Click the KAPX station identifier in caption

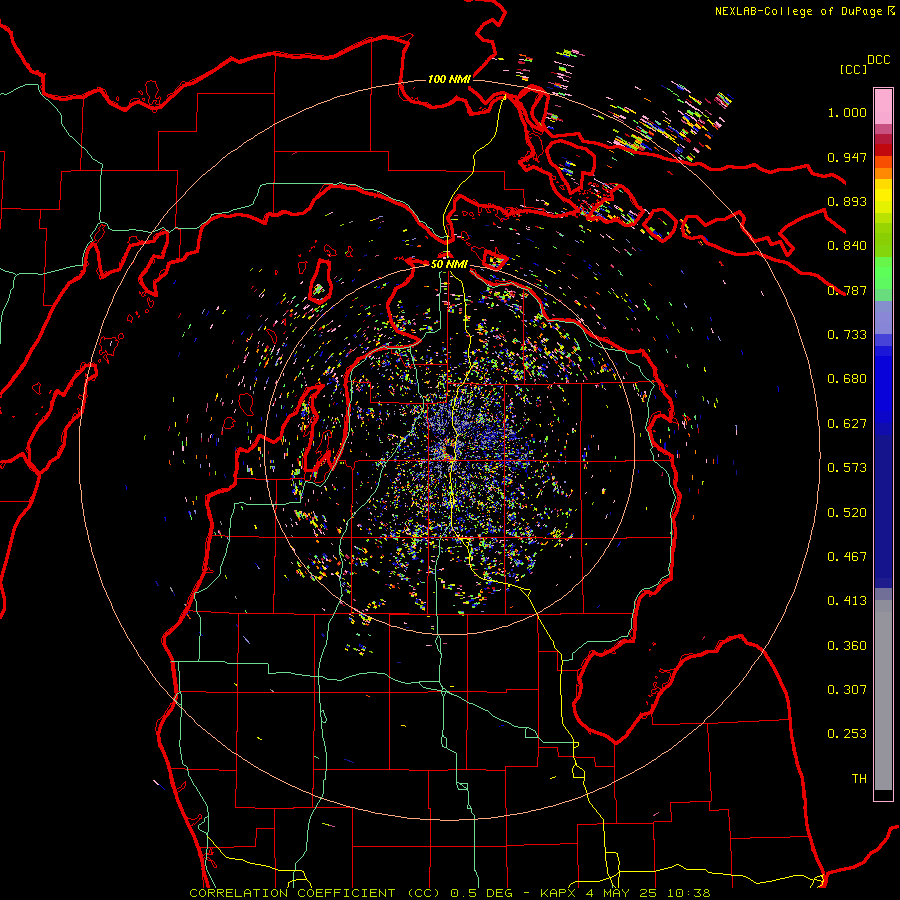tap(559, 893)
